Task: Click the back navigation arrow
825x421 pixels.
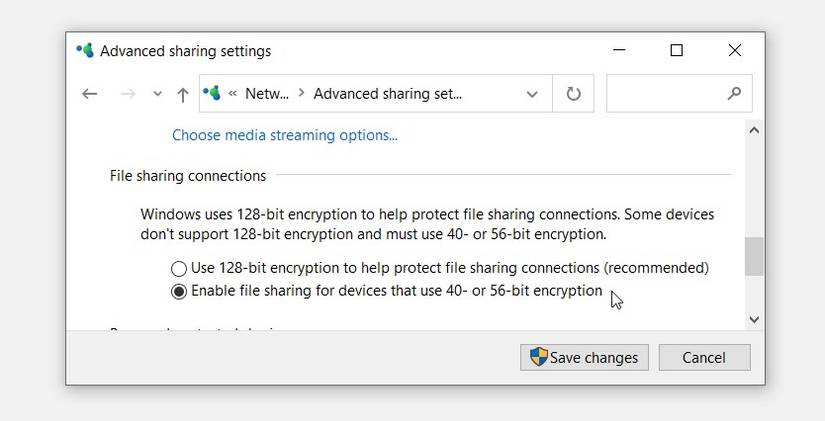Action: point(90,94)
